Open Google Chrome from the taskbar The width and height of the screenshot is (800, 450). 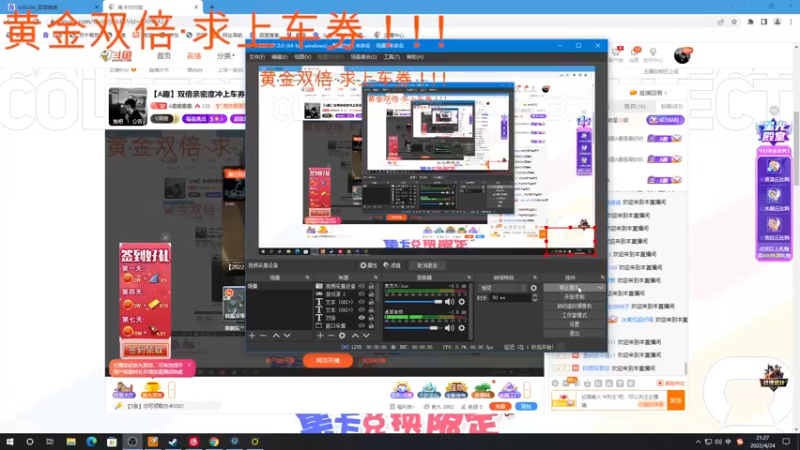pyautogui.click(x=214, y=442)
